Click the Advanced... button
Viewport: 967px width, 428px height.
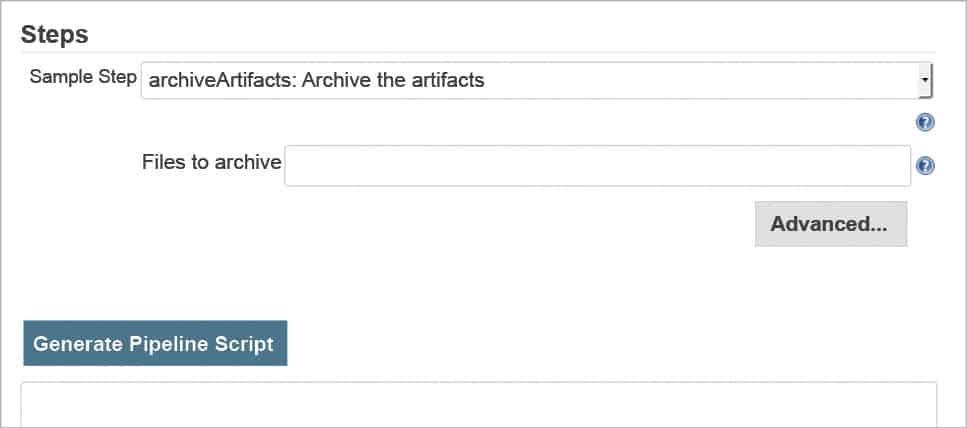pyautogui.click(x=830, y=224)
